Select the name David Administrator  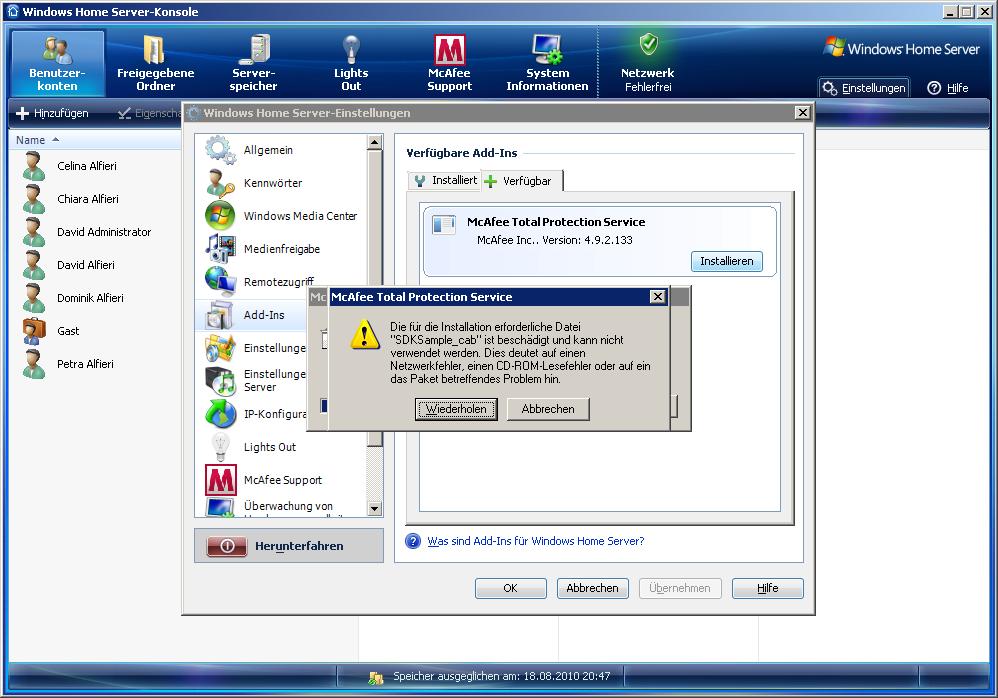coord(104,232)
